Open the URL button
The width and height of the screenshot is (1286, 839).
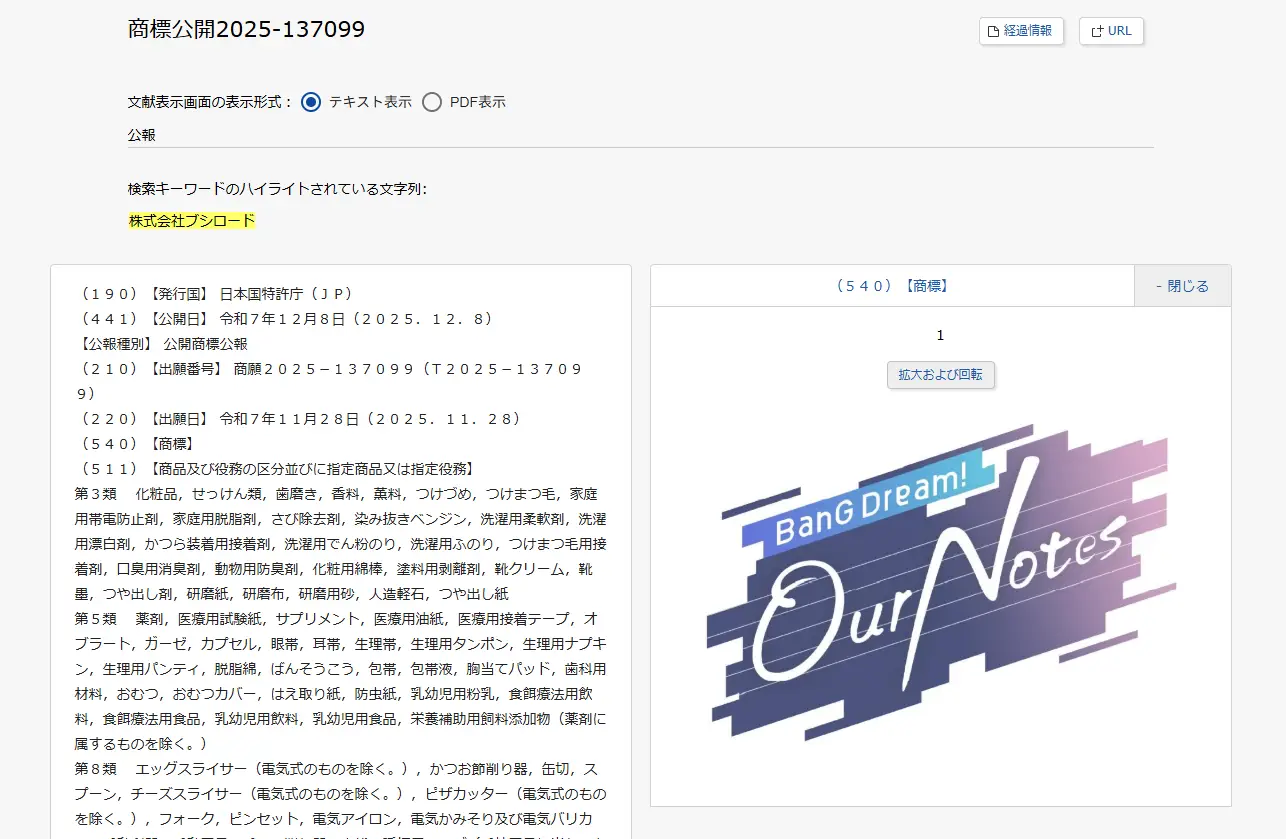coord(1111,31)
